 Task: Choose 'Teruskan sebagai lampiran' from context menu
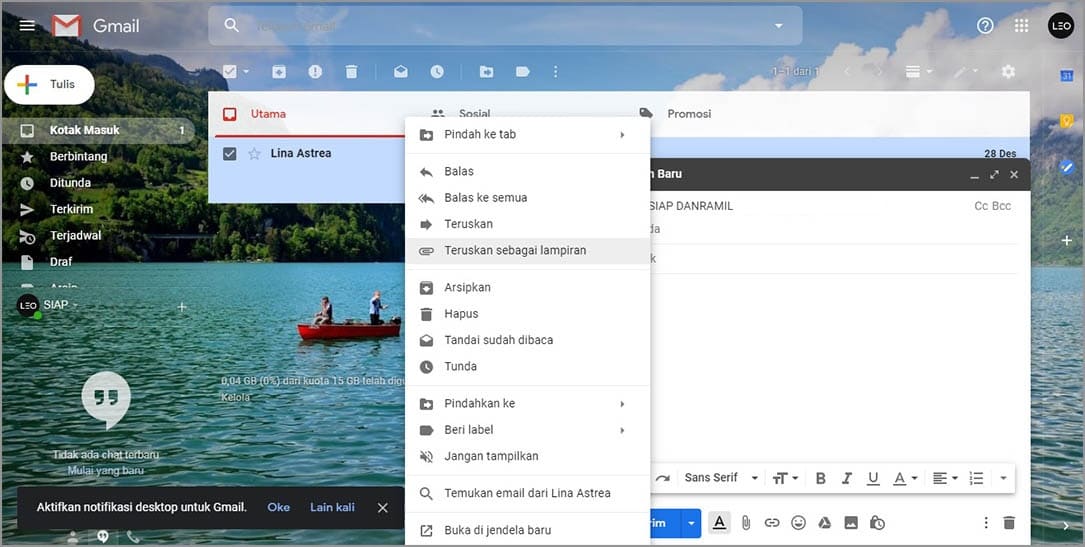(515, 251)
